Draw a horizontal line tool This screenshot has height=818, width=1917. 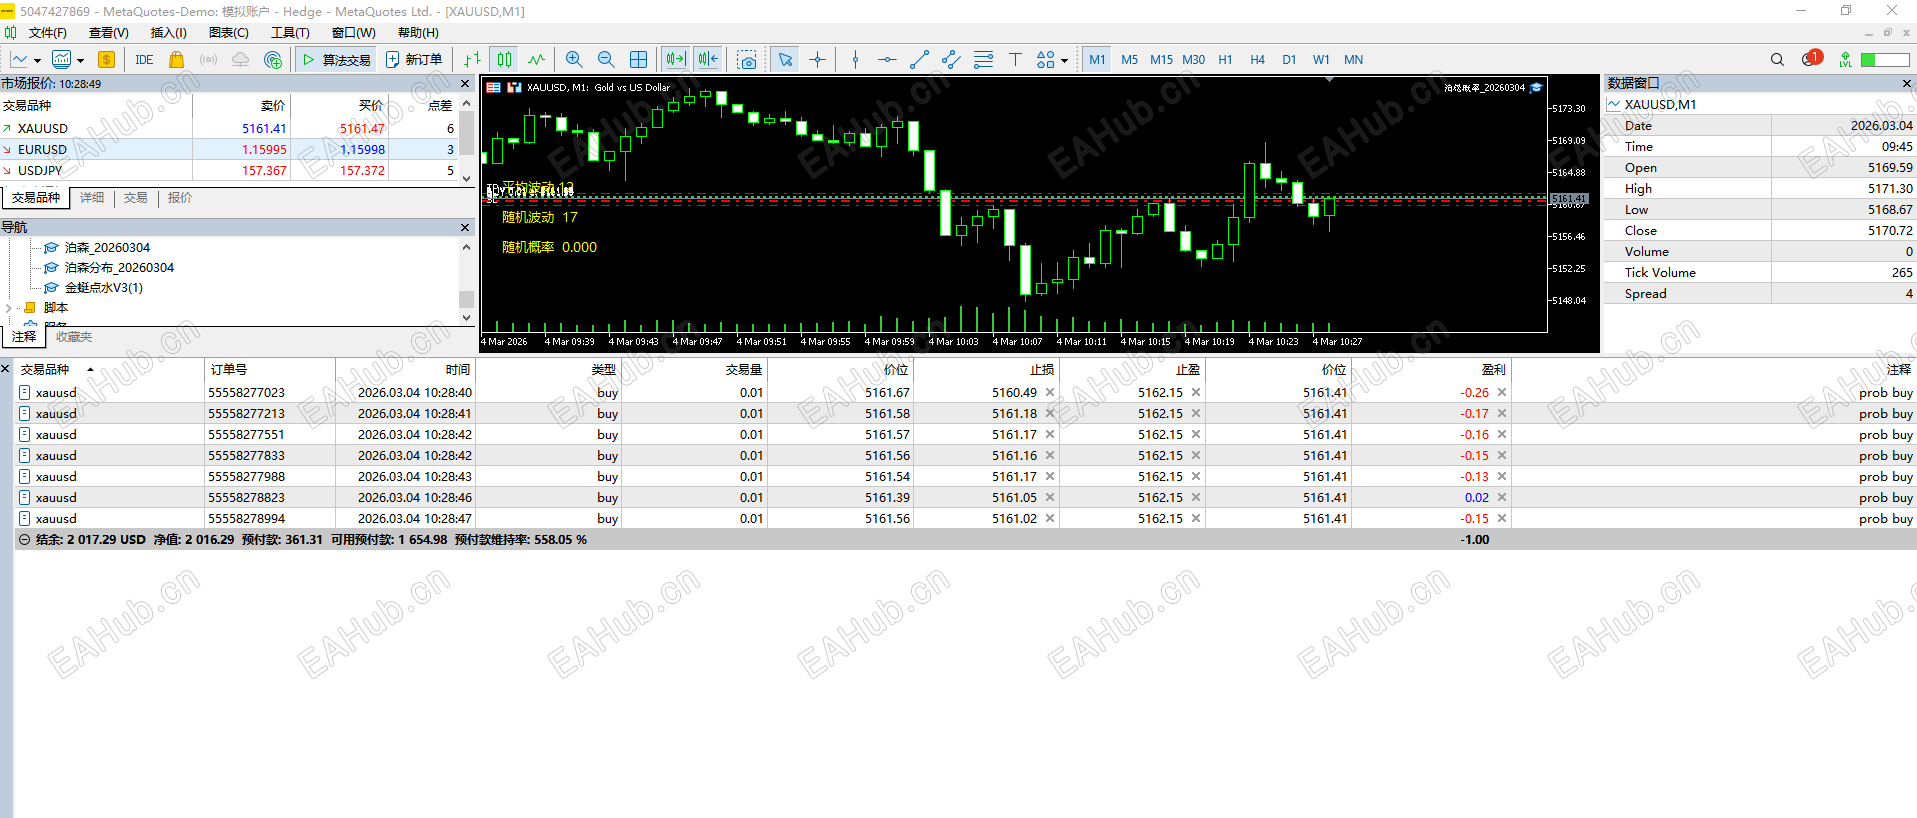[x=887, y=60]
